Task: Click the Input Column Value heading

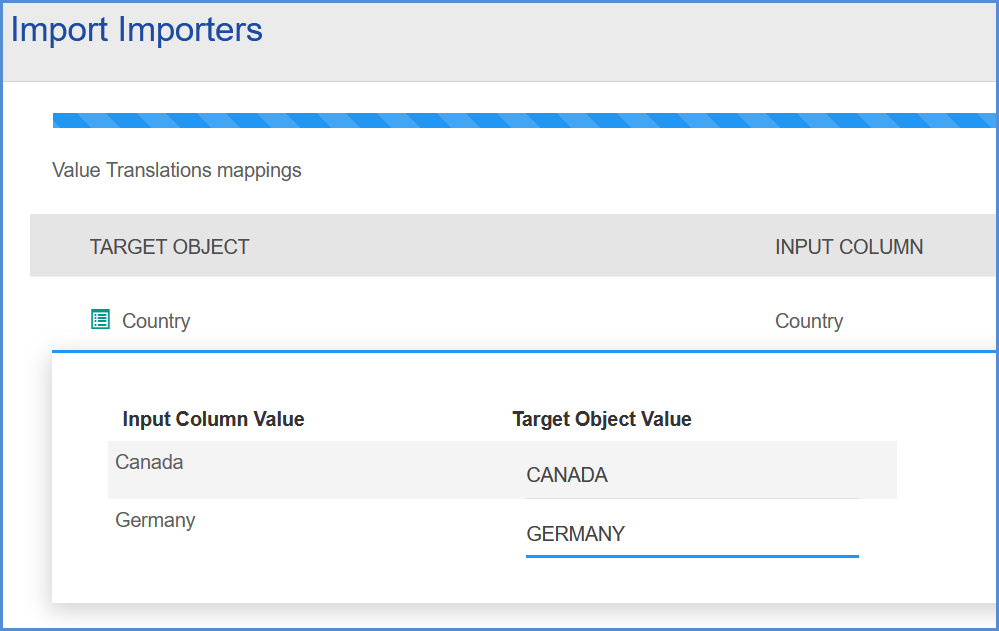Action: click(213, 419)
